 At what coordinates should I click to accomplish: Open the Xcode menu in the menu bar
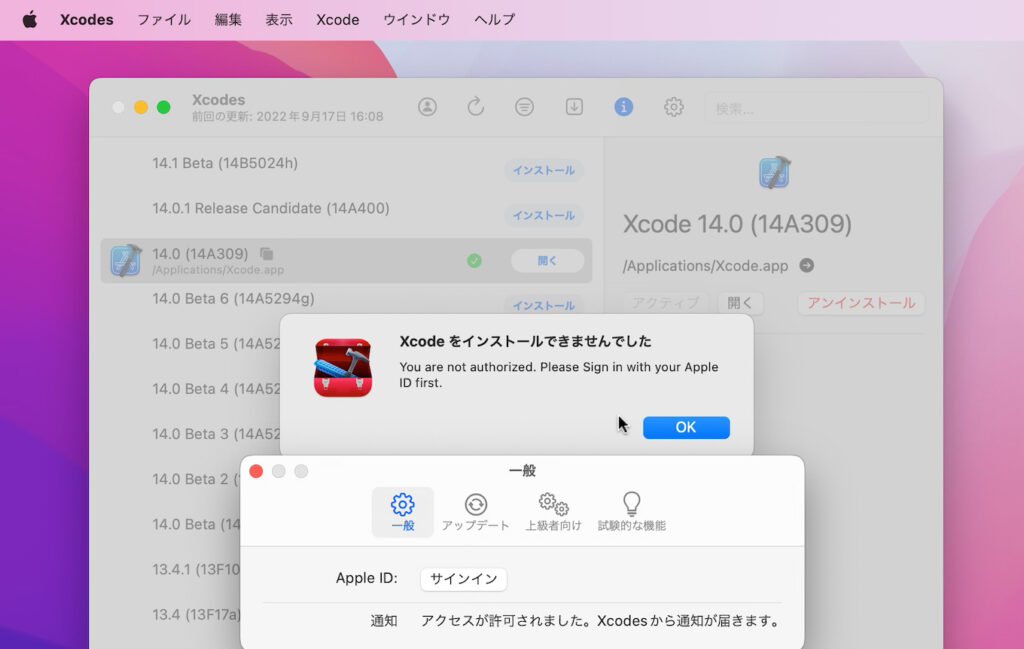[x=337, y=19]
